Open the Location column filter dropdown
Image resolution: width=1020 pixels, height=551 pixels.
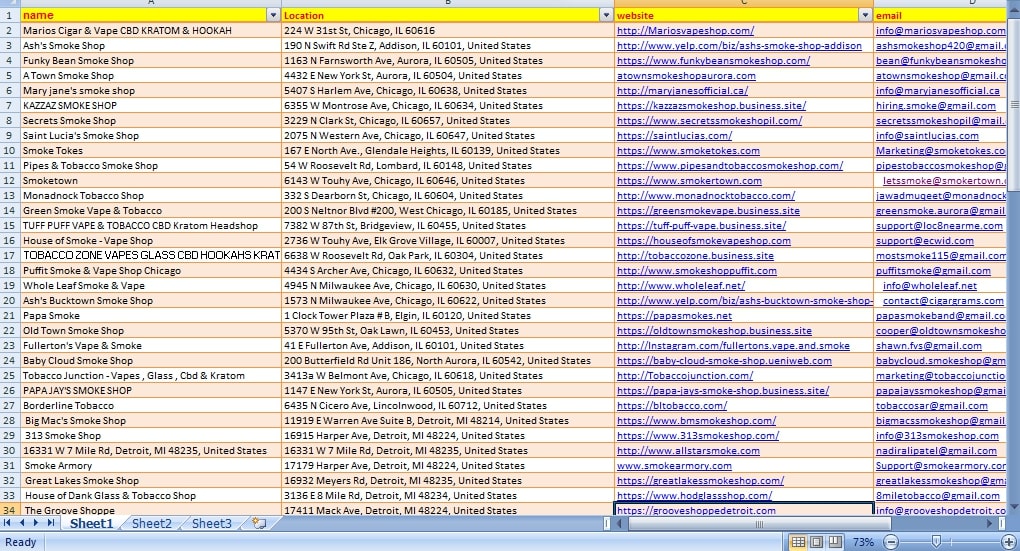[606, 15]
